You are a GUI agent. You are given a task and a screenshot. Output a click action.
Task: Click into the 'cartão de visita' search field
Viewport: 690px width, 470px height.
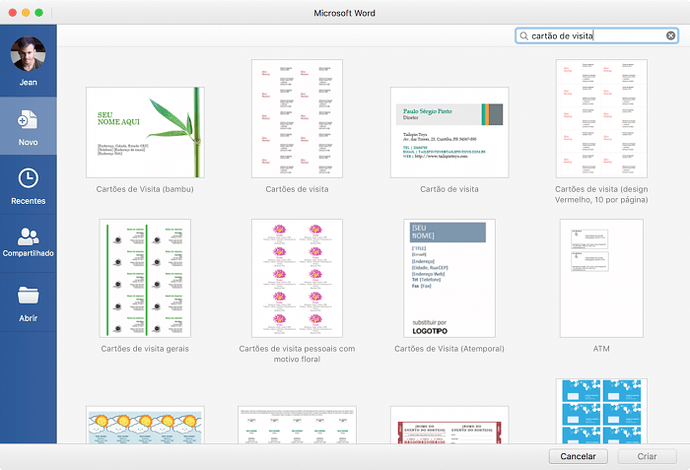[597, 36]
